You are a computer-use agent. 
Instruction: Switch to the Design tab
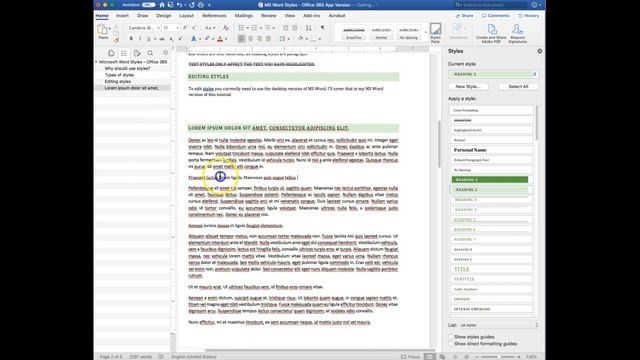click(164, 16)
